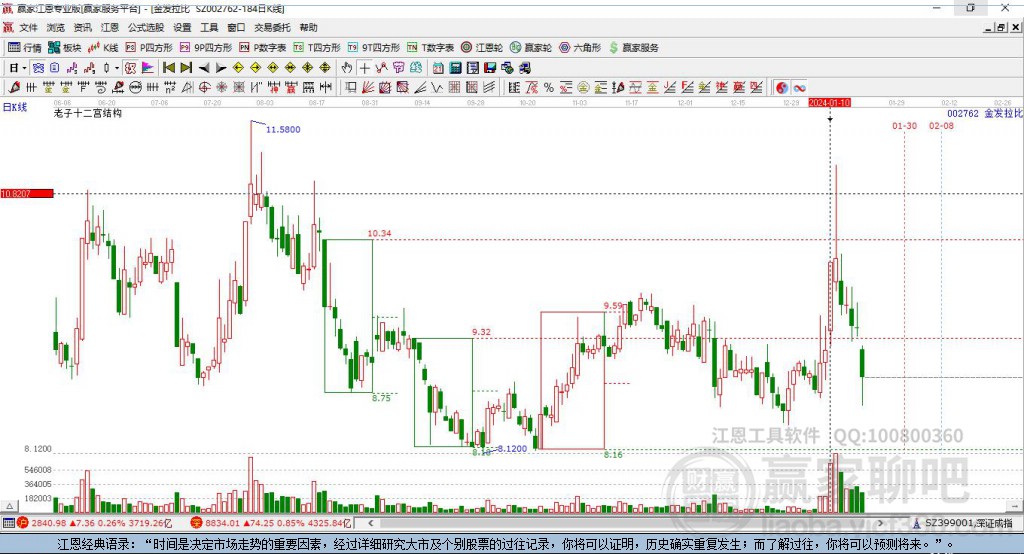Toggle the crosshair cursor tool
The width and height of the screenshot is (1024, 554).
(x=364, y=67)
